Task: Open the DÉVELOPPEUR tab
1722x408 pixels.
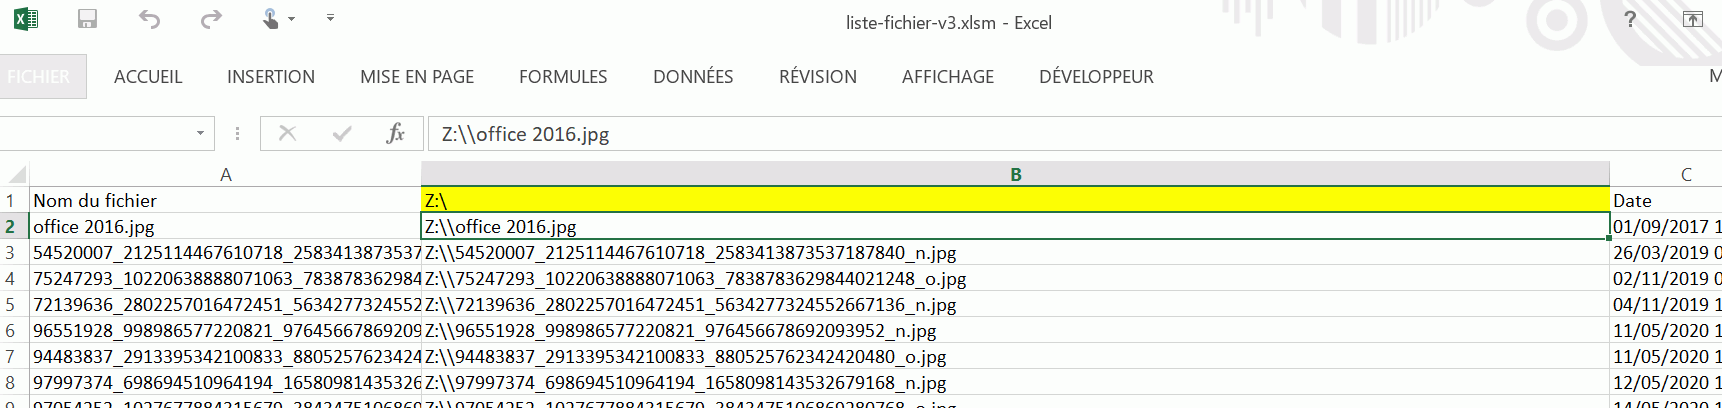Action: [x=1096, y=77]
